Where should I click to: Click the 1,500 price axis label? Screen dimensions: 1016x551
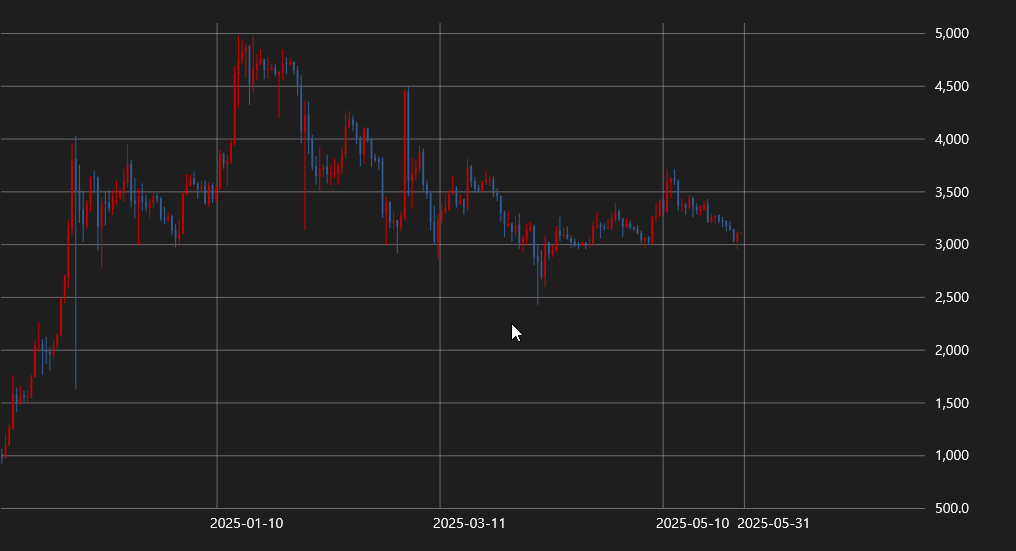click(x=952, y=403)
